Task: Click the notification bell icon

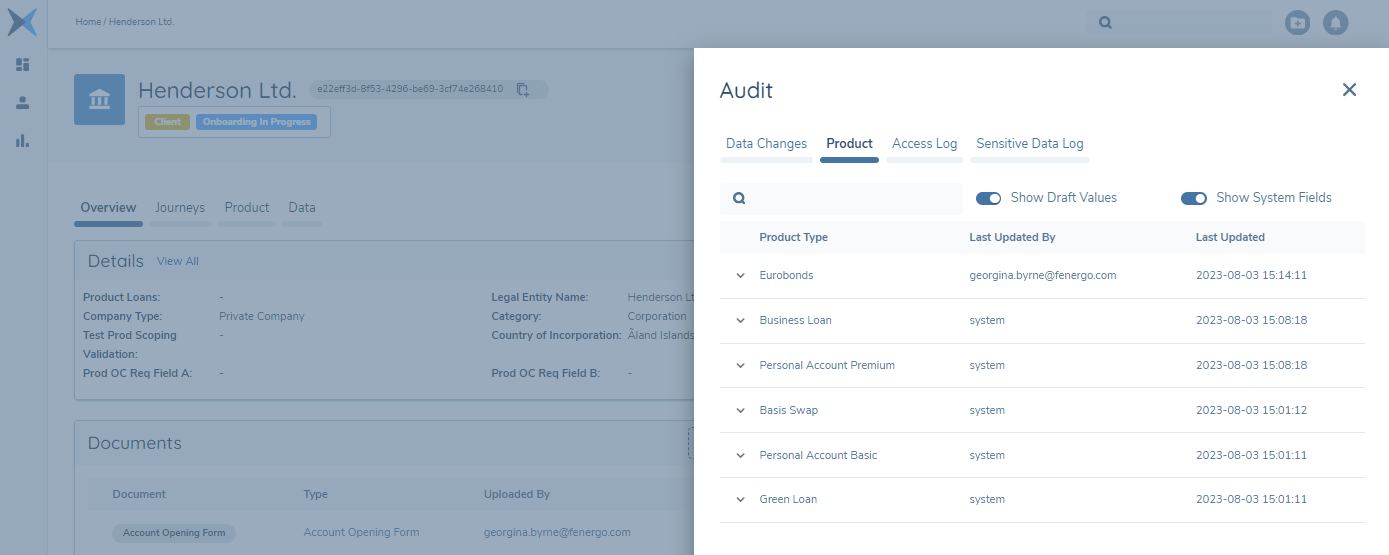Action: point(1335,23)
